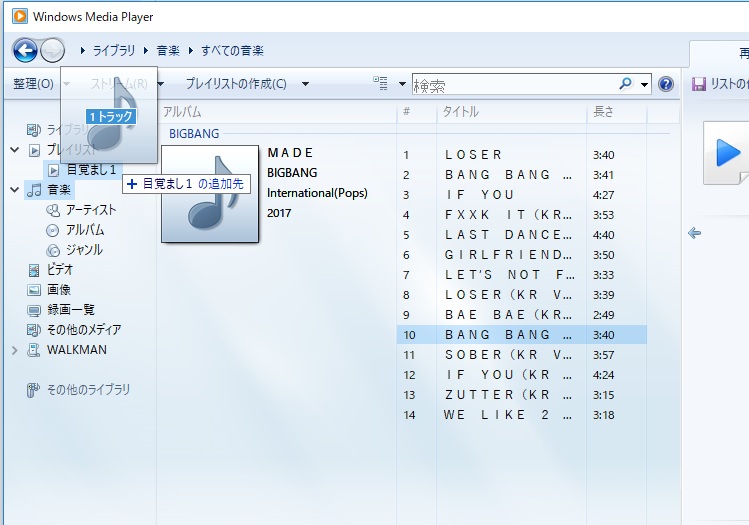Collapse the 音楽 tree node
This screenshot has height=525, width=749.
pyautogui.click(x=15, y=190)
